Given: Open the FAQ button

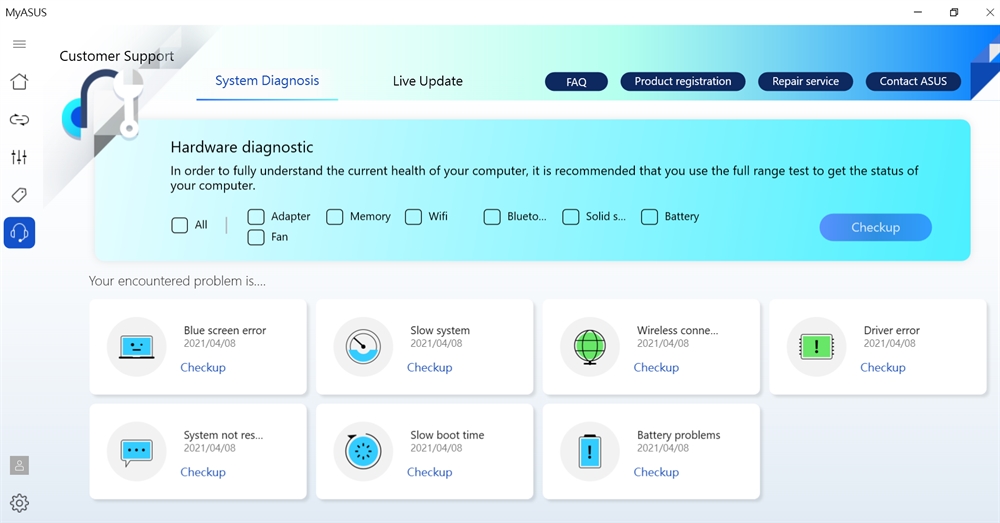Looking at the screenshot, I should (576, 82).
